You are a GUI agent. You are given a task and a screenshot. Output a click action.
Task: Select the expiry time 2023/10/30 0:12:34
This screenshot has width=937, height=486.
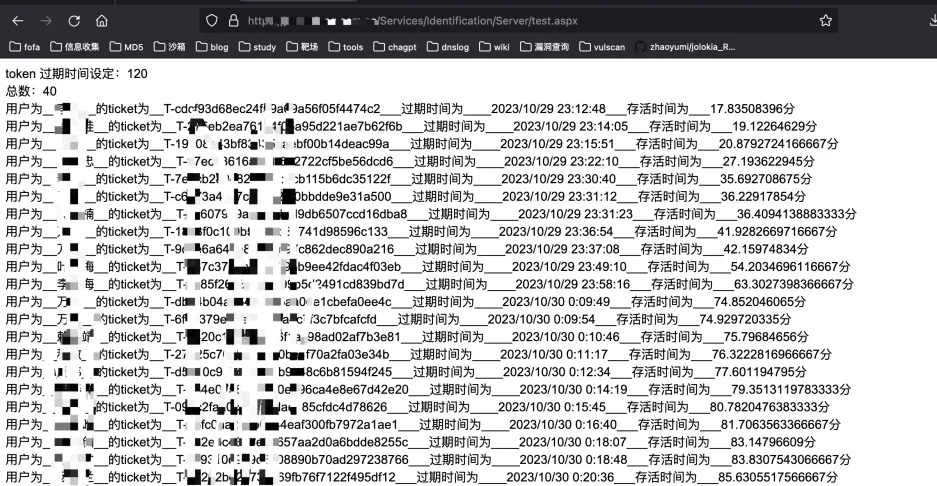pyautogui.click(x=556, y=372)
